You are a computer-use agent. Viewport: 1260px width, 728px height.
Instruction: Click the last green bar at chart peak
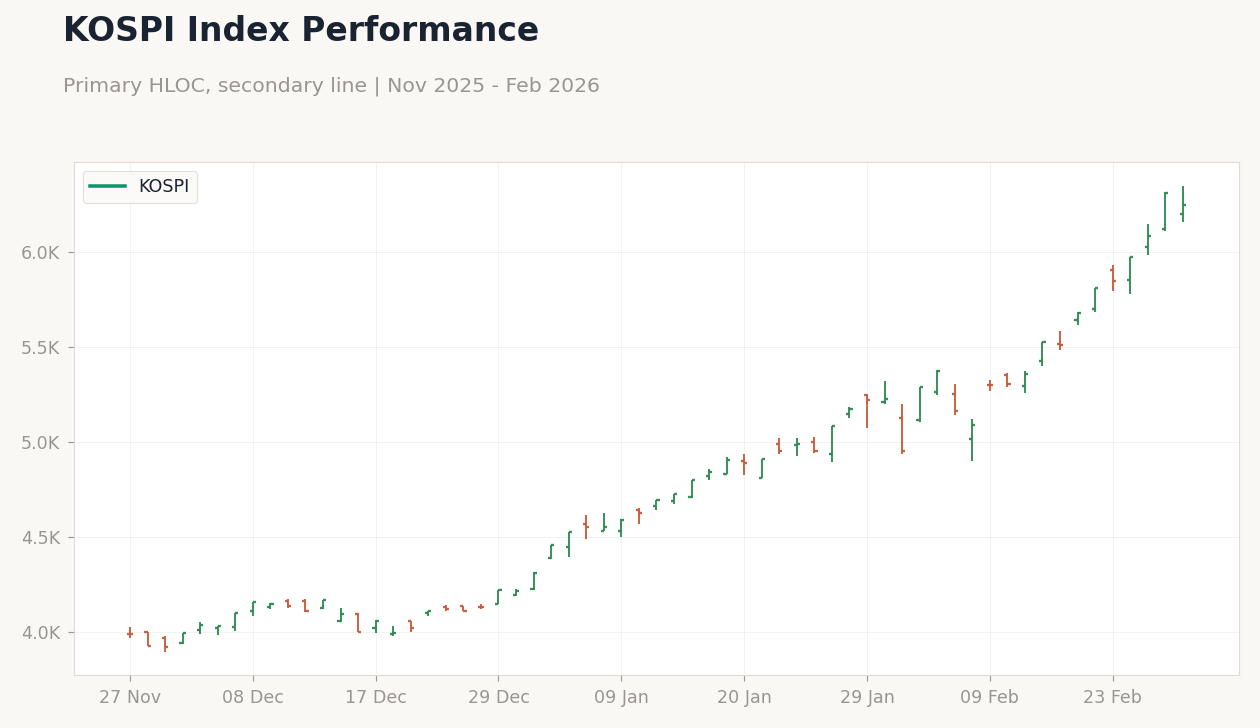1183,204
